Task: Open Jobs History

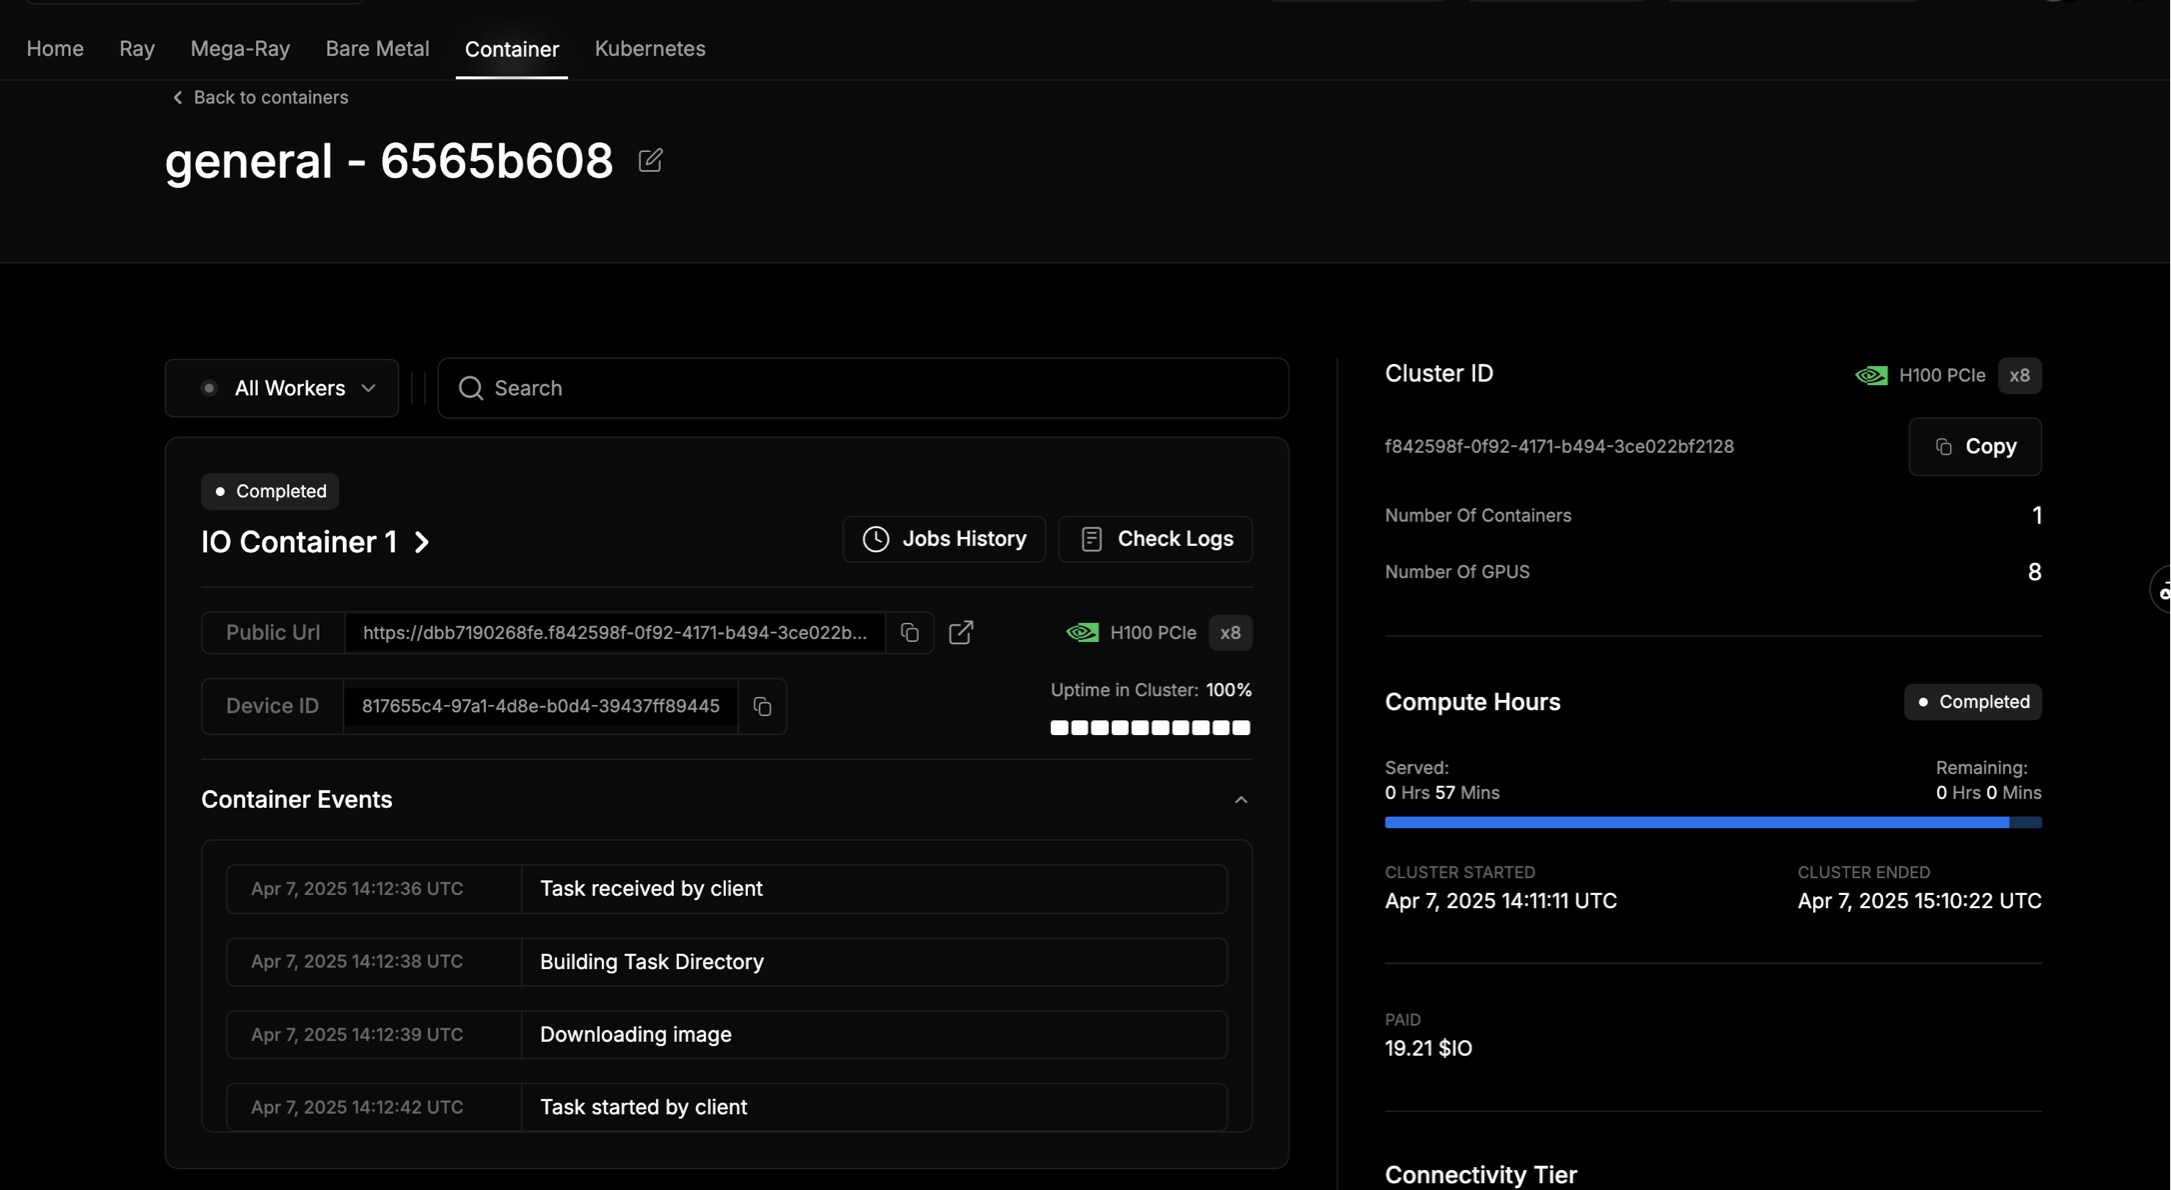Action: click(944, 539)
